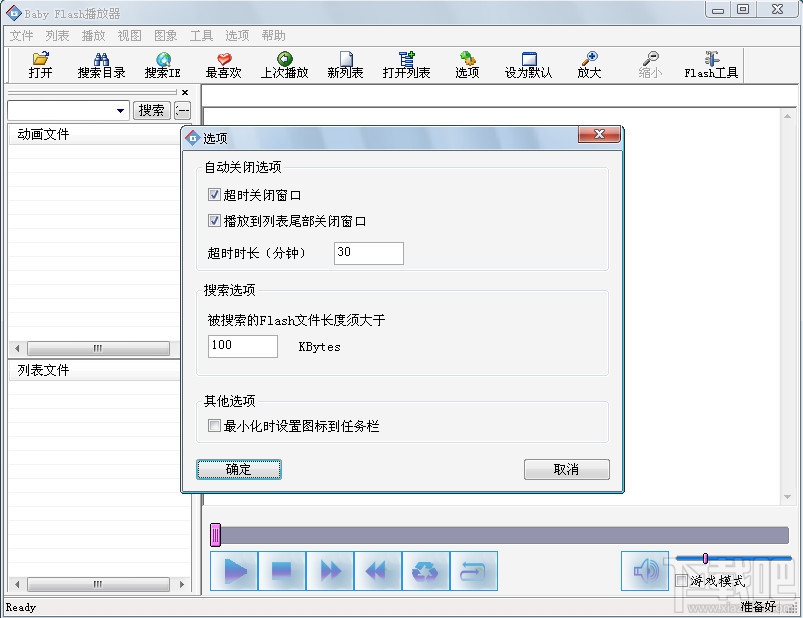This screenshot has height=618, width=803.
Task: Click the rewind playback button
Action: 377,571
